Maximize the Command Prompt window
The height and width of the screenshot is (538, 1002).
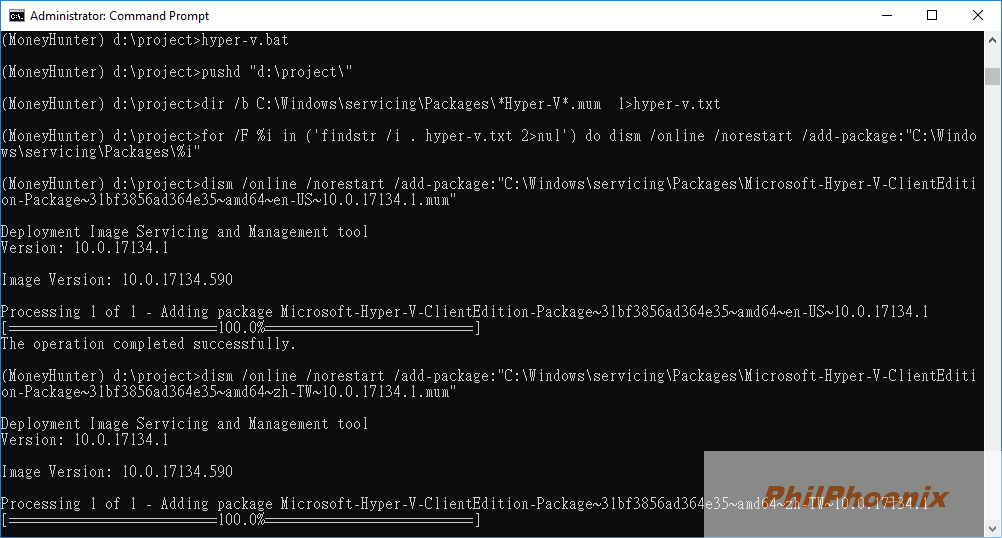[x=932, y=15]
